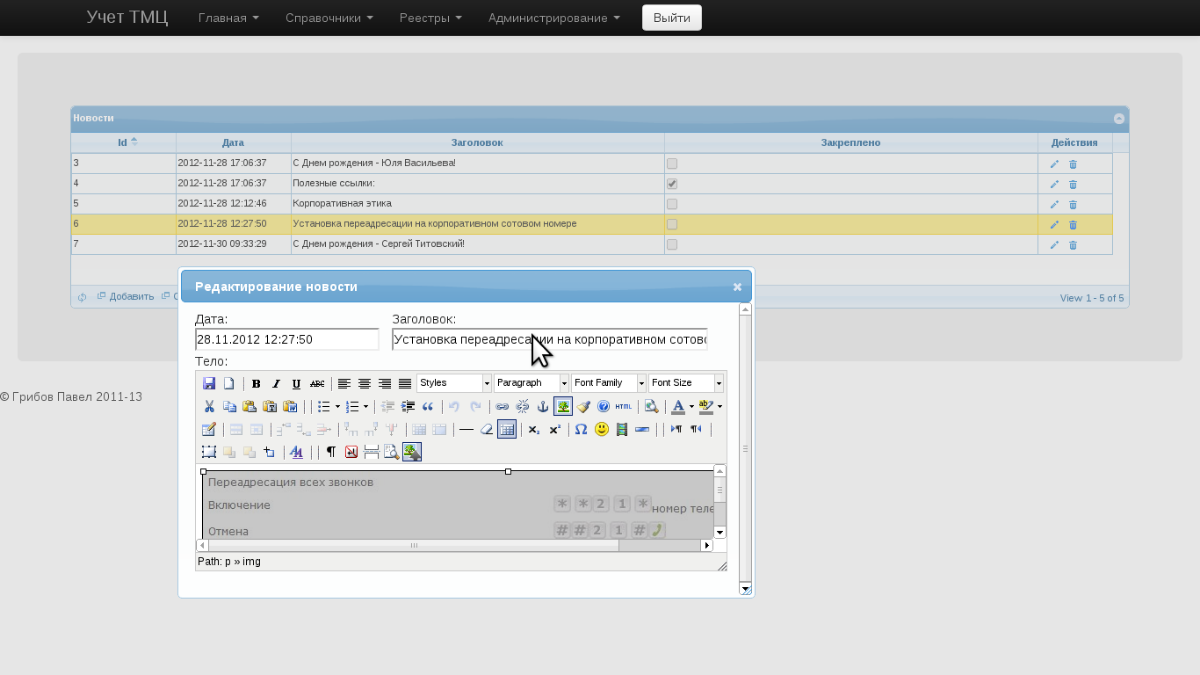Viewport: 1200px width, 675px height.
Task: Open the Администрирование menu
Action: 553,18
